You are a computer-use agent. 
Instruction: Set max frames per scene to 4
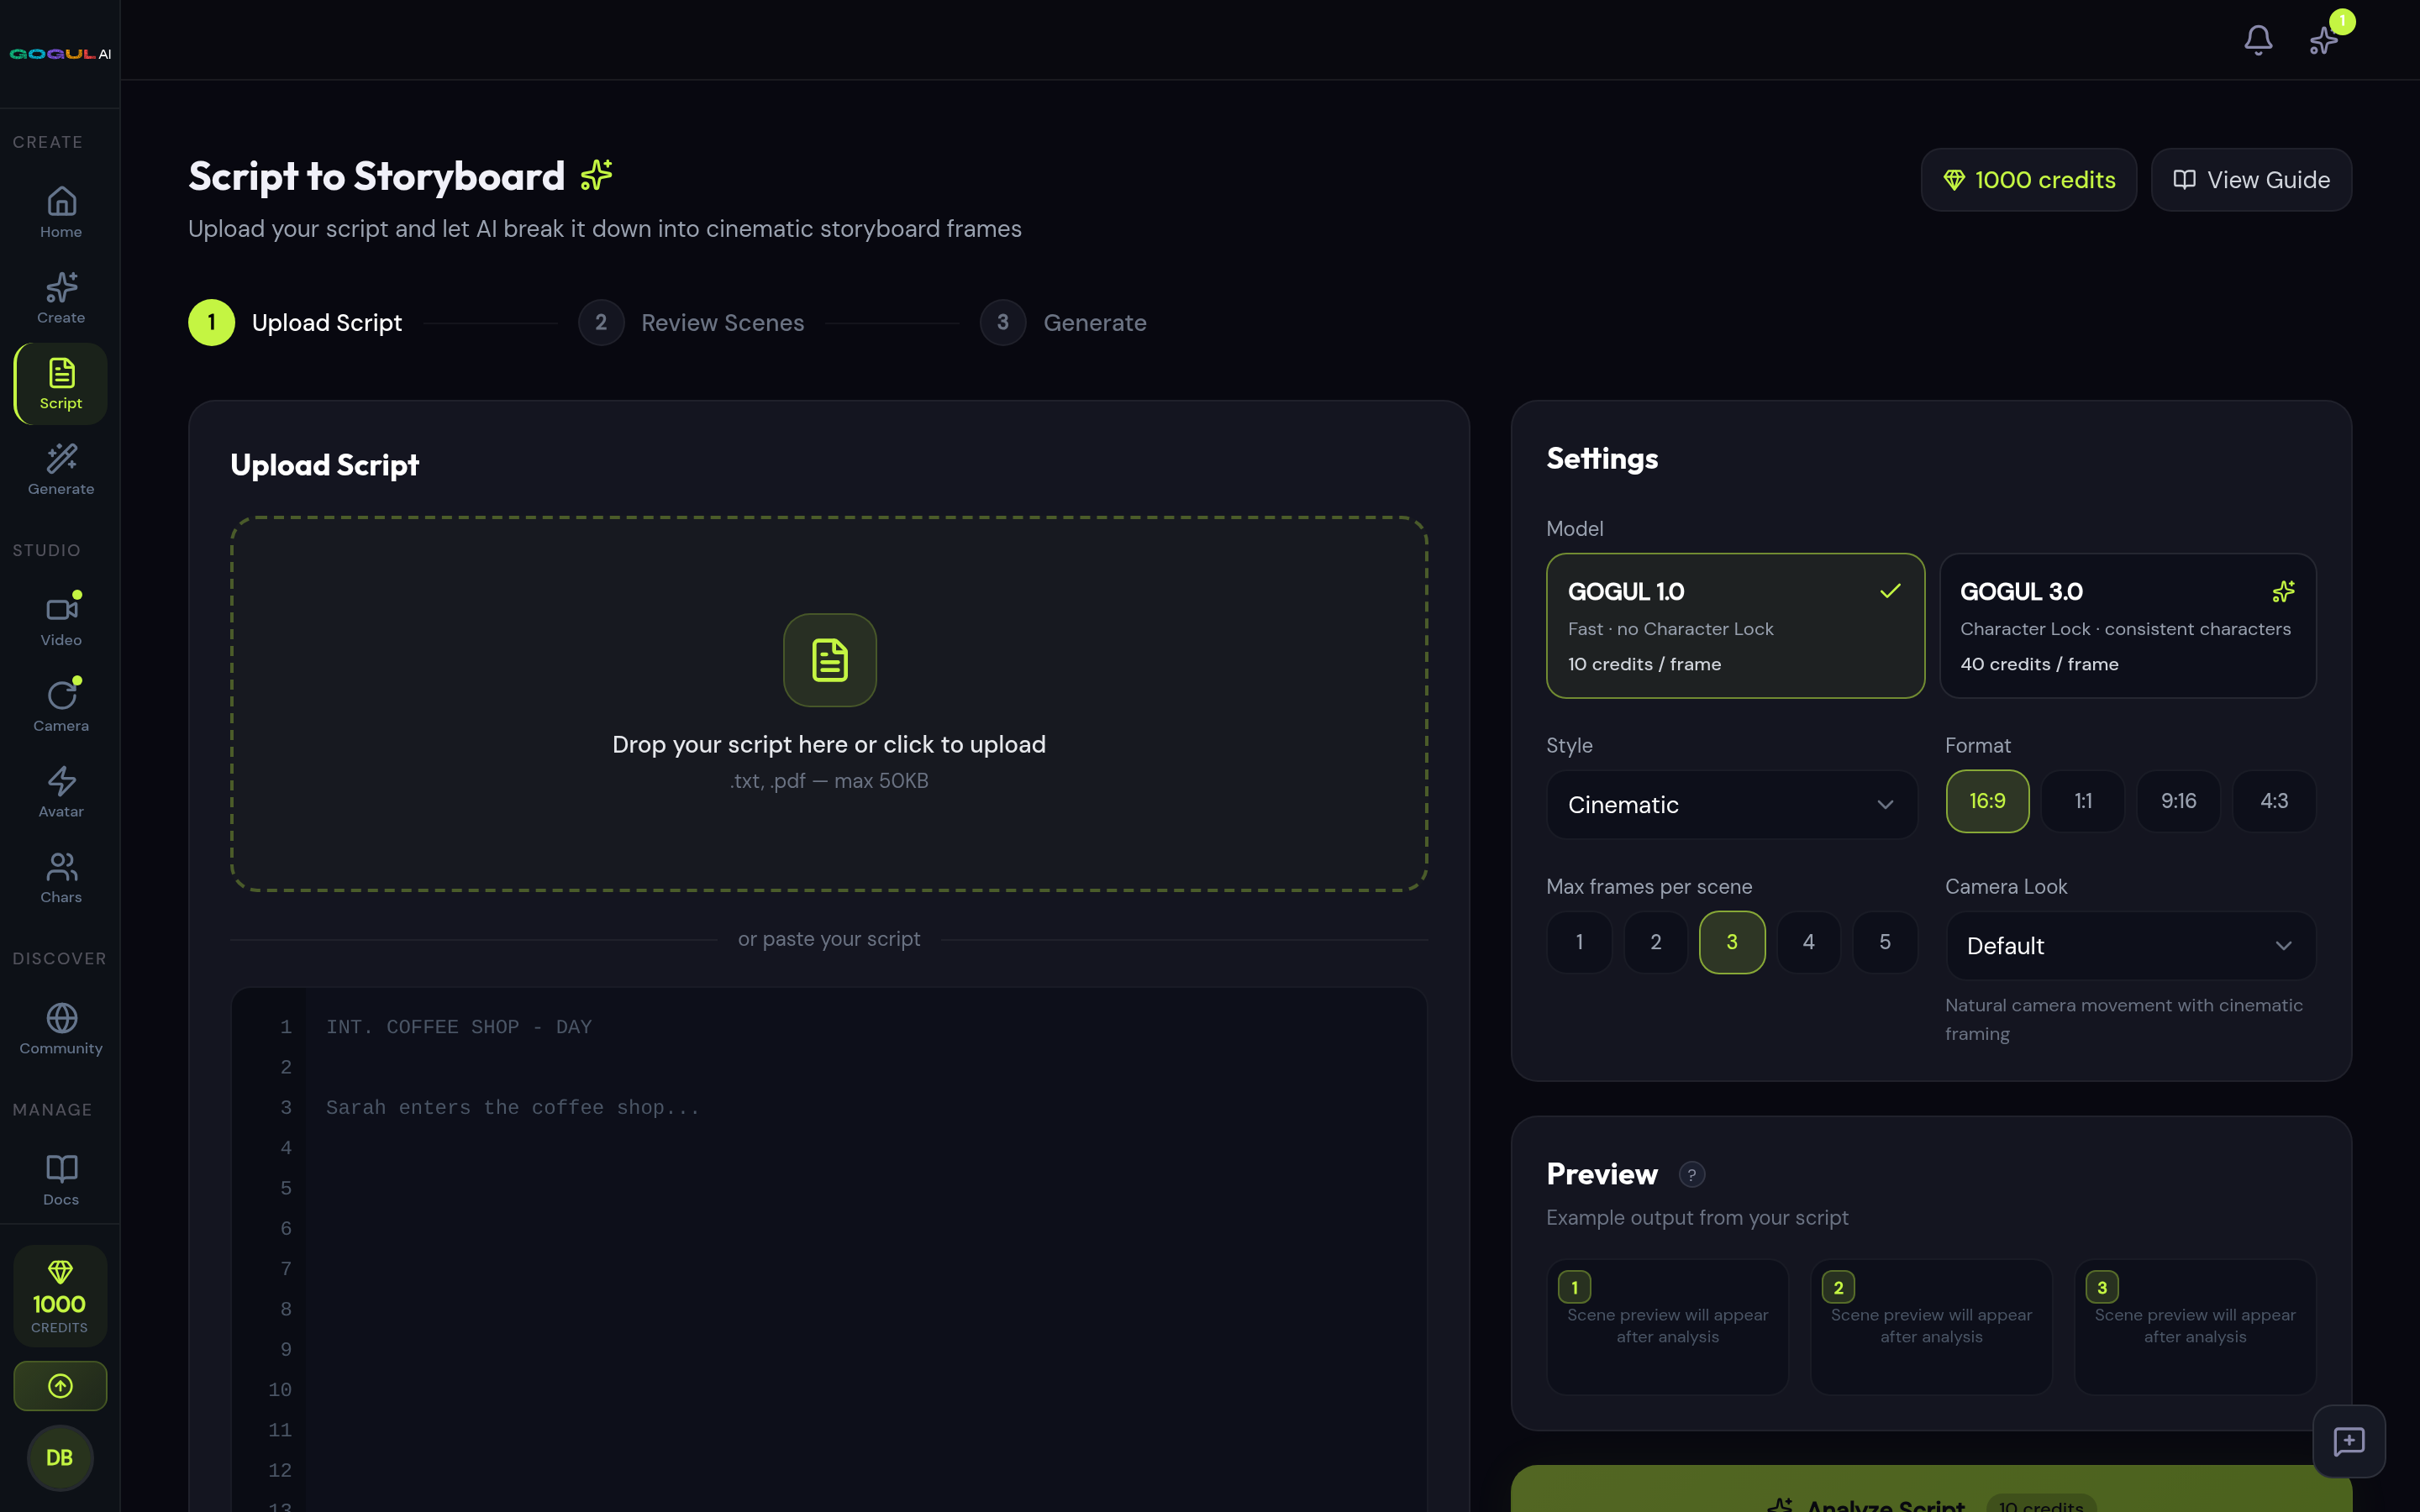coord(1809,942)
